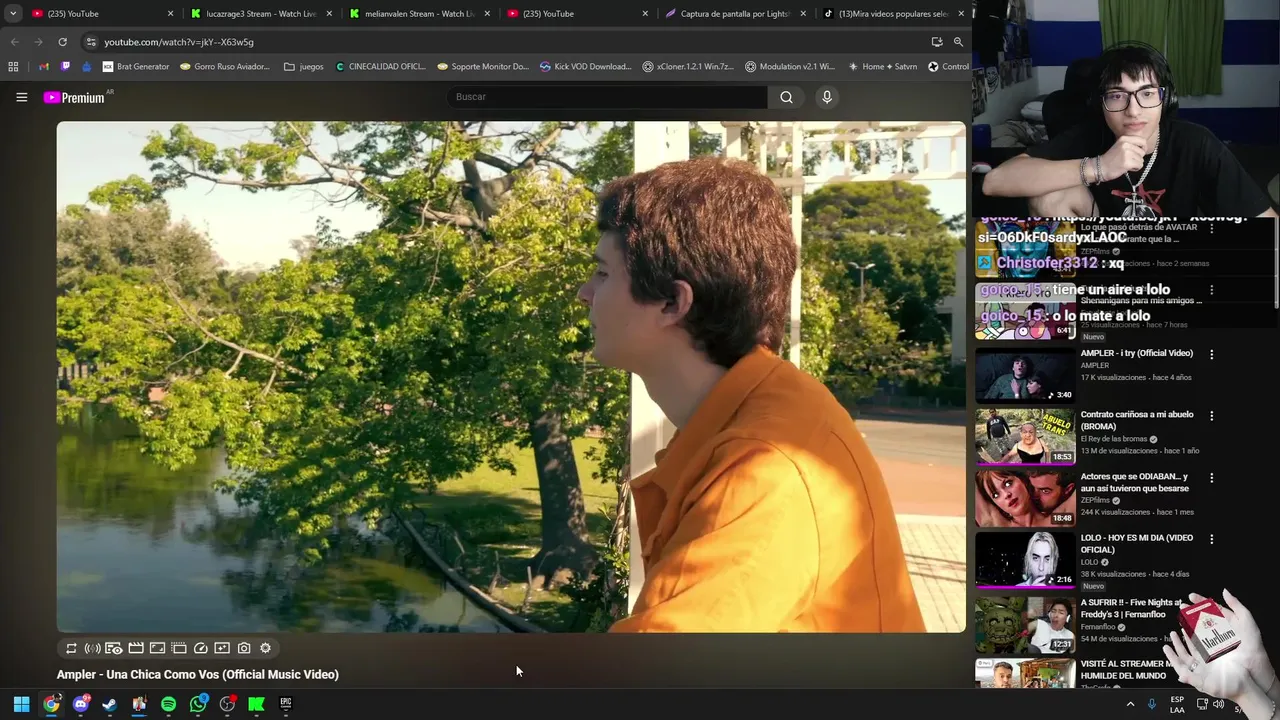This screenshot has width=1280, height=720.
Task: Open Epic Games Launcher from the taskbar
Action: (x=285, y=704)
